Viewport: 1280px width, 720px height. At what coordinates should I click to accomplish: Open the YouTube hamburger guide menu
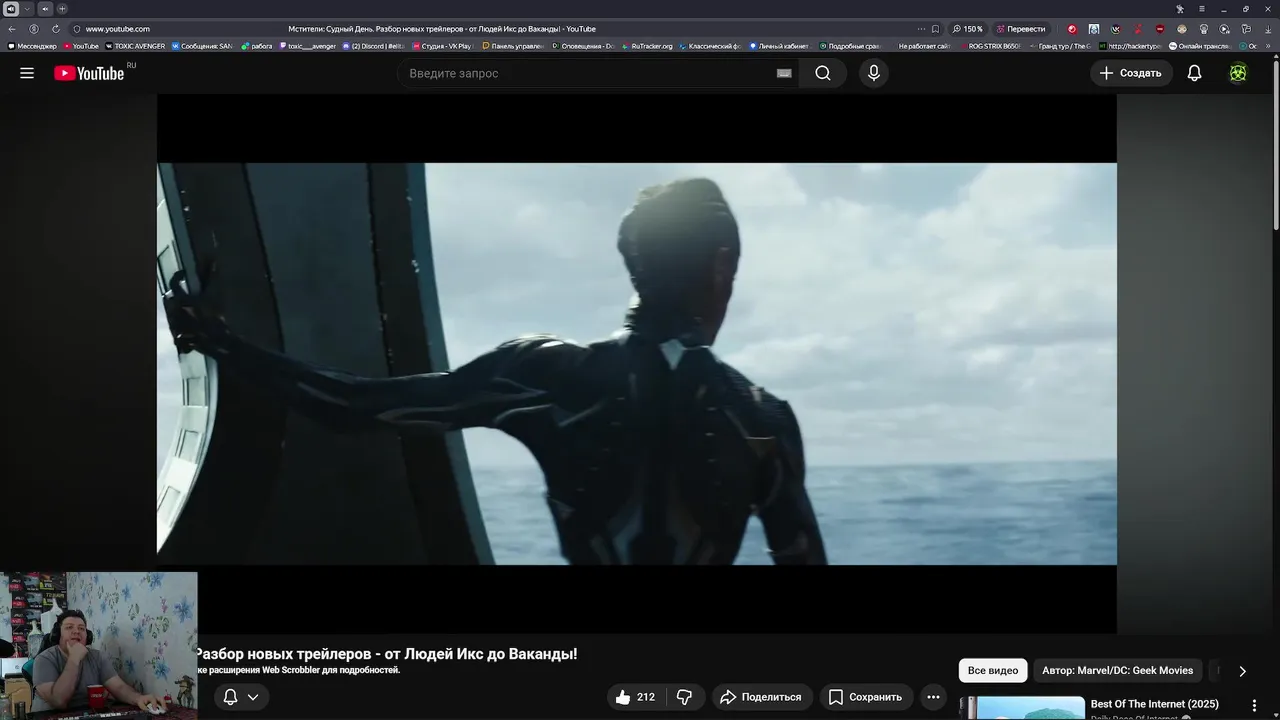coord(27,73)
